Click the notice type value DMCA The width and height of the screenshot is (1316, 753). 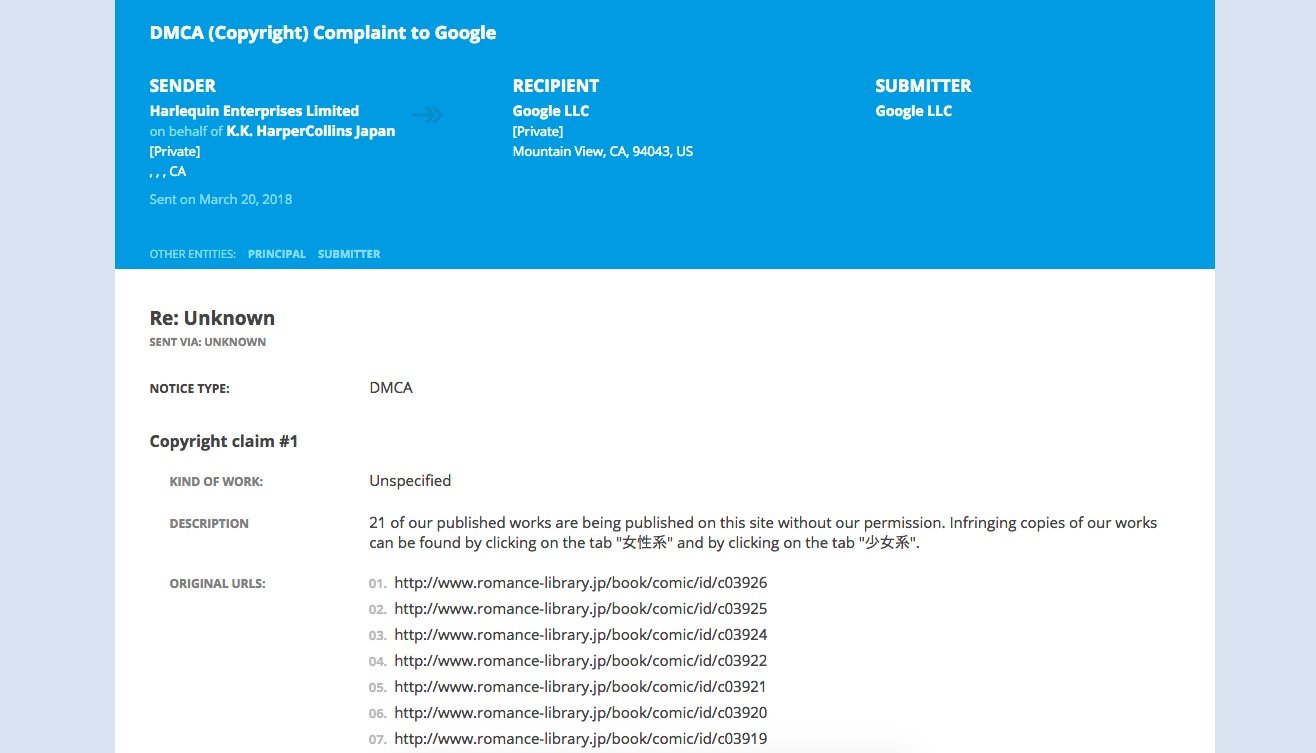391,388
